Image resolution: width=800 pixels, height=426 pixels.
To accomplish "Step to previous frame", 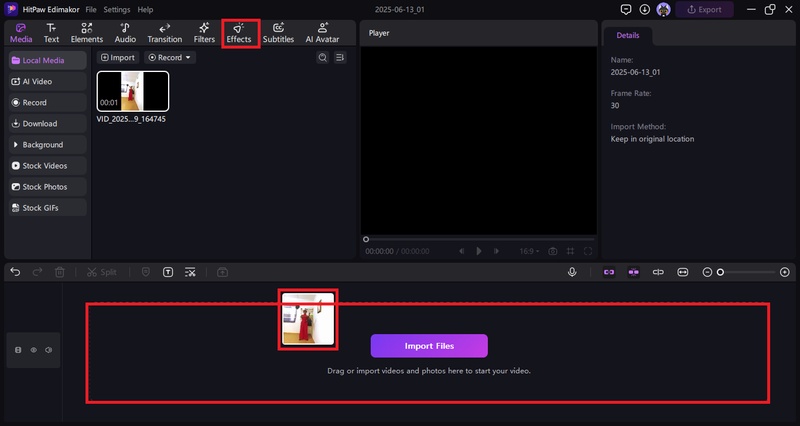I will point(461,251).
